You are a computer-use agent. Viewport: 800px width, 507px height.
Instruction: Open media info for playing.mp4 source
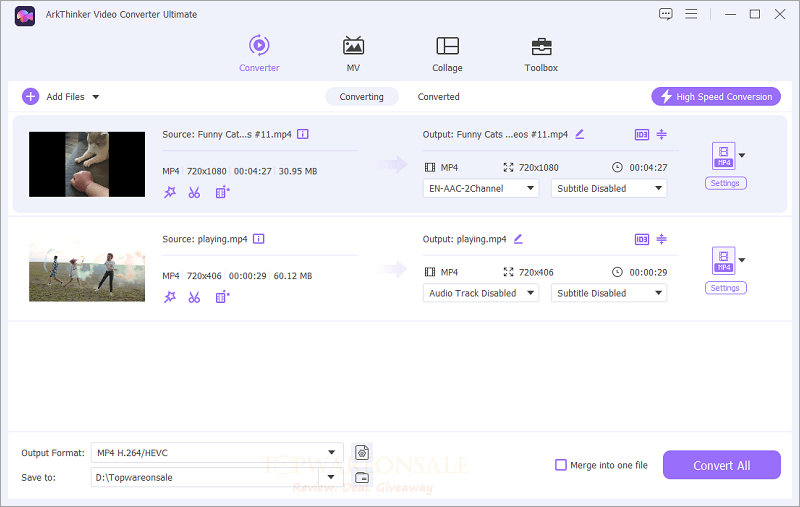(x=259, y=239)
